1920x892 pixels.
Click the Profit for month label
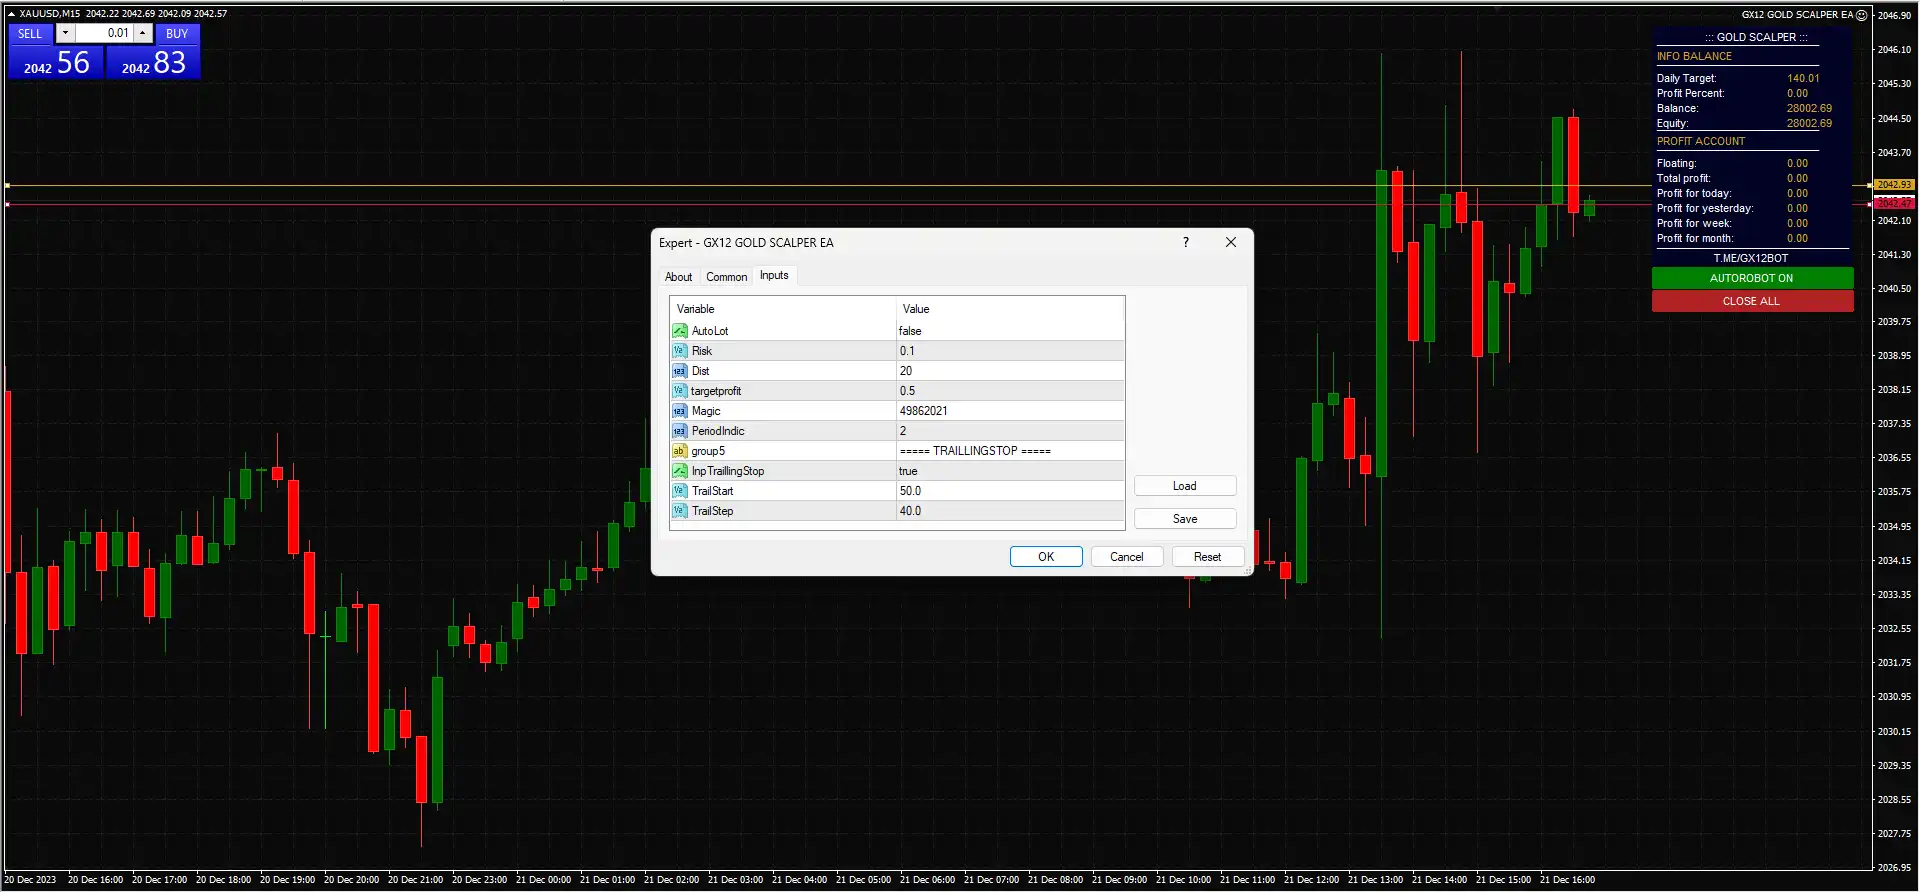(1694, 238)
